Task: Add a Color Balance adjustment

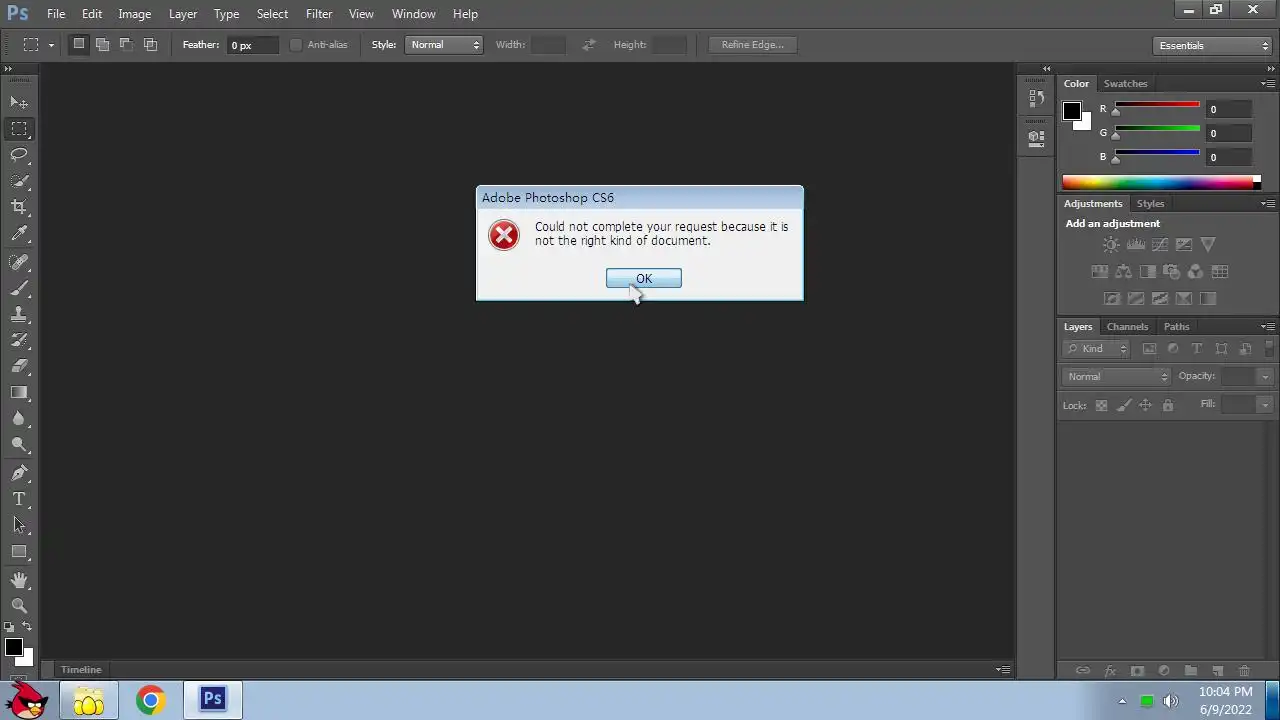Action: click(x=1124, y=272)
